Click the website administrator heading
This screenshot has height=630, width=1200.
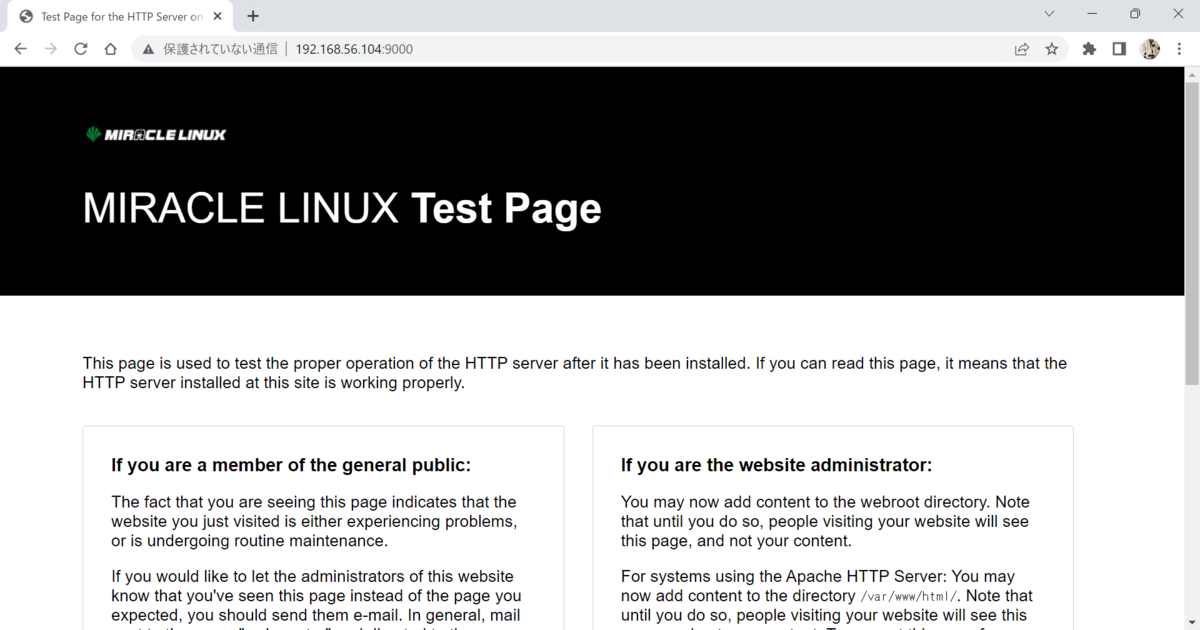click(776, 465)
